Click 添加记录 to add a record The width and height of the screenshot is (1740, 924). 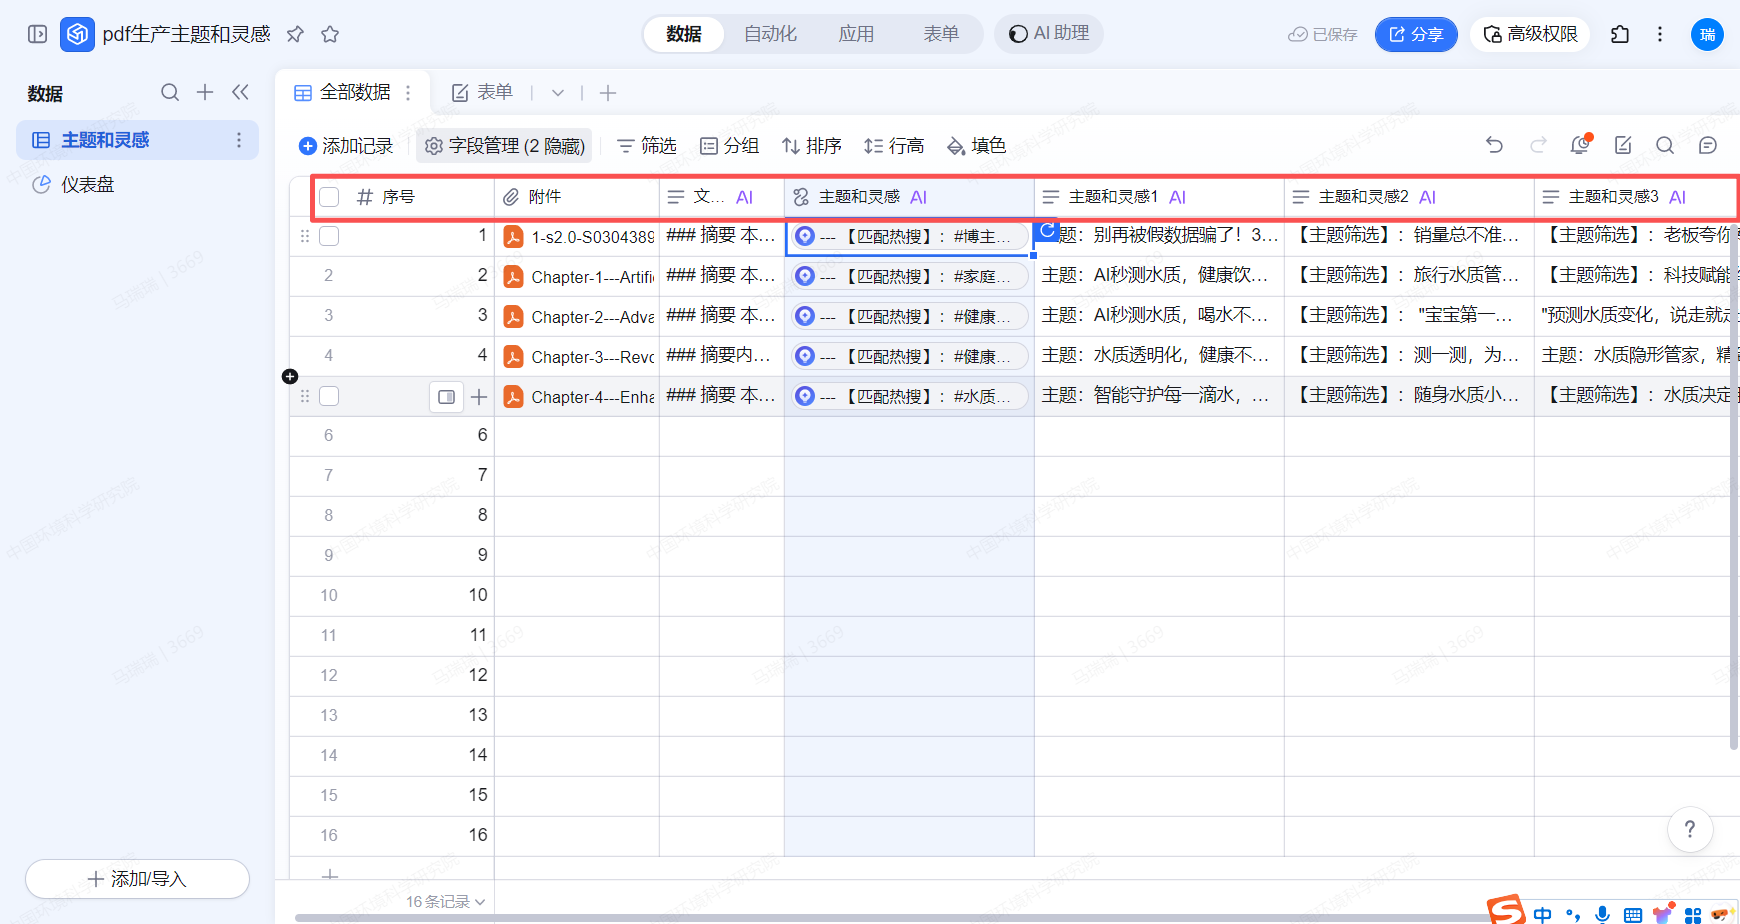(x=346, y=146)
